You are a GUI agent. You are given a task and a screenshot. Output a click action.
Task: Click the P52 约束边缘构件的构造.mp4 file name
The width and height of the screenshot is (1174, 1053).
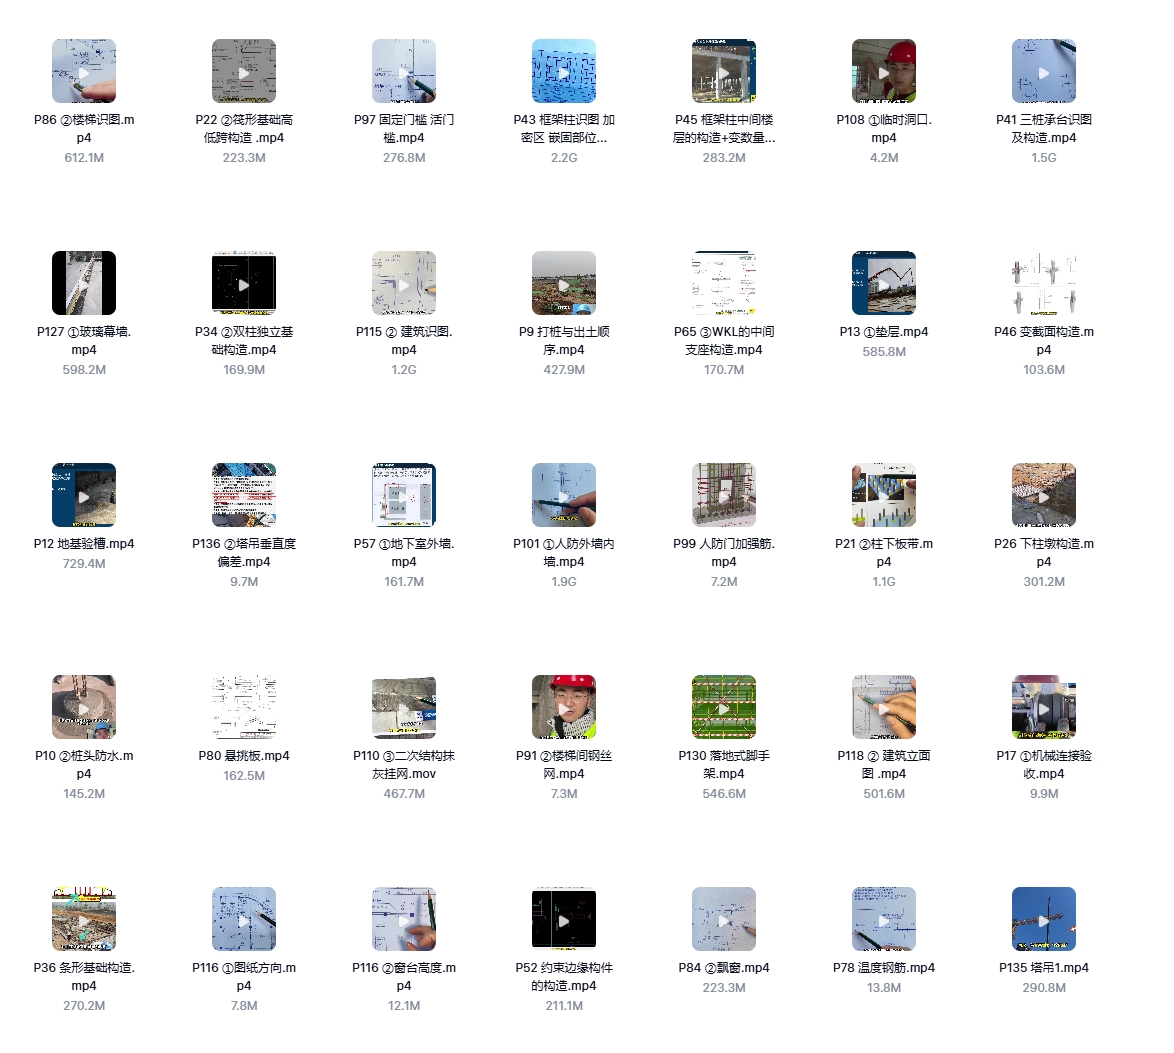pos(564,977)
